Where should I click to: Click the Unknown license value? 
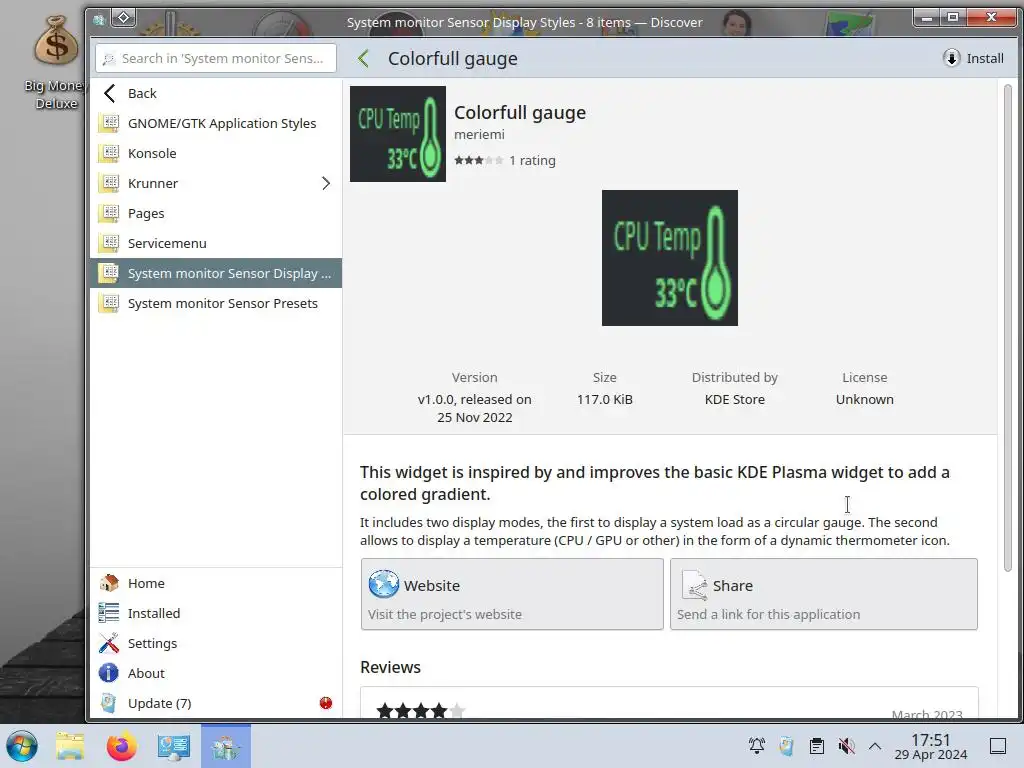pos(865,400)
